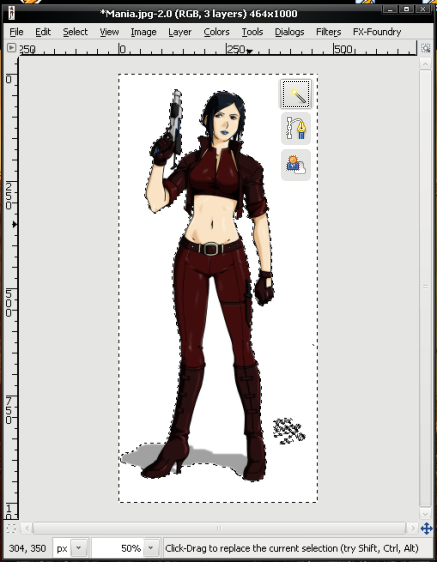Toggle Quick Mask button at bottom left
437x562 pixels.
pyautogui.click(x=11, y=528)
